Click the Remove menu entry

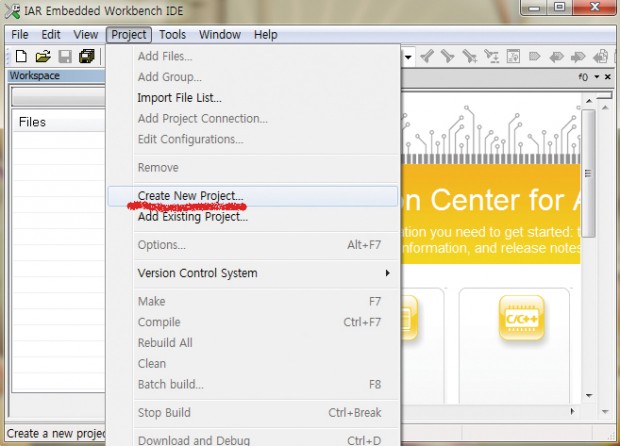253,168
